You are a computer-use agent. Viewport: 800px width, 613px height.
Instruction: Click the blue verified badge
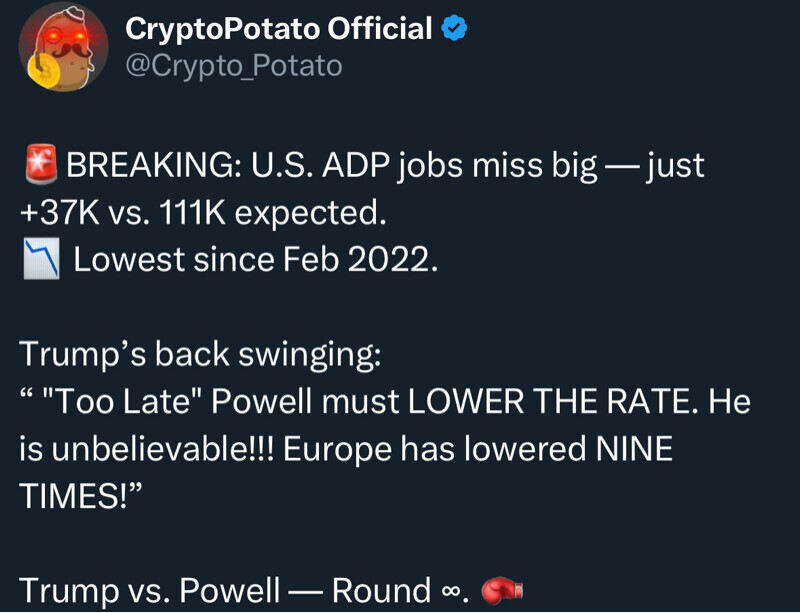pos(455,30)
